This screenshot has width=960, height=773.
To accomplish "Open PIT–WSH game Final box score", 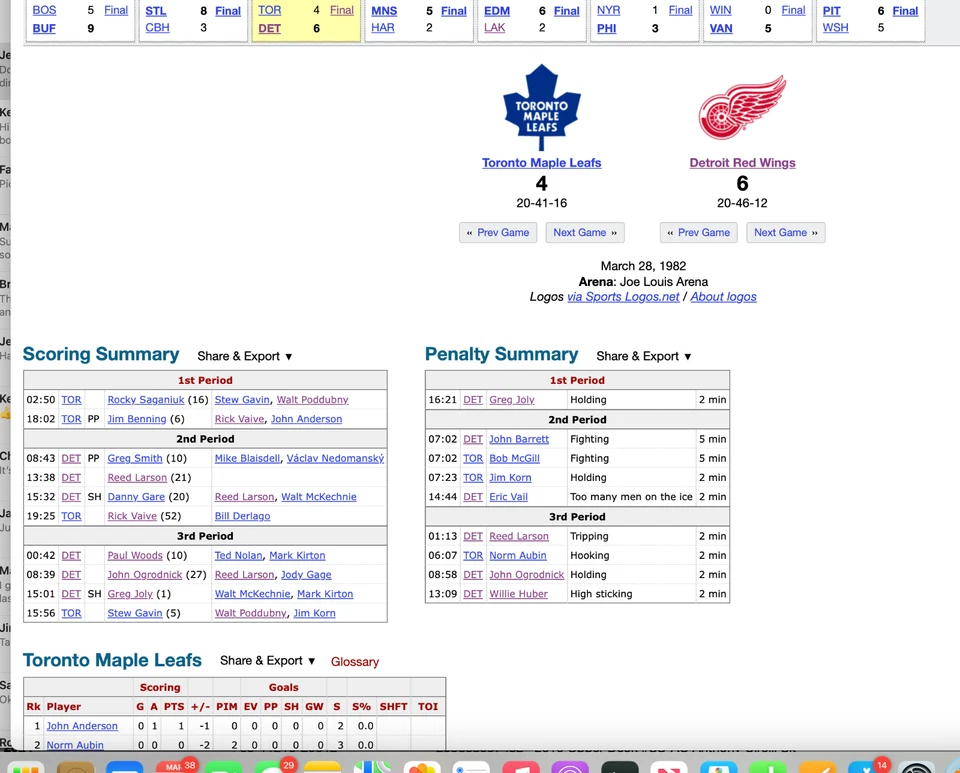I will tap(905, 11).
